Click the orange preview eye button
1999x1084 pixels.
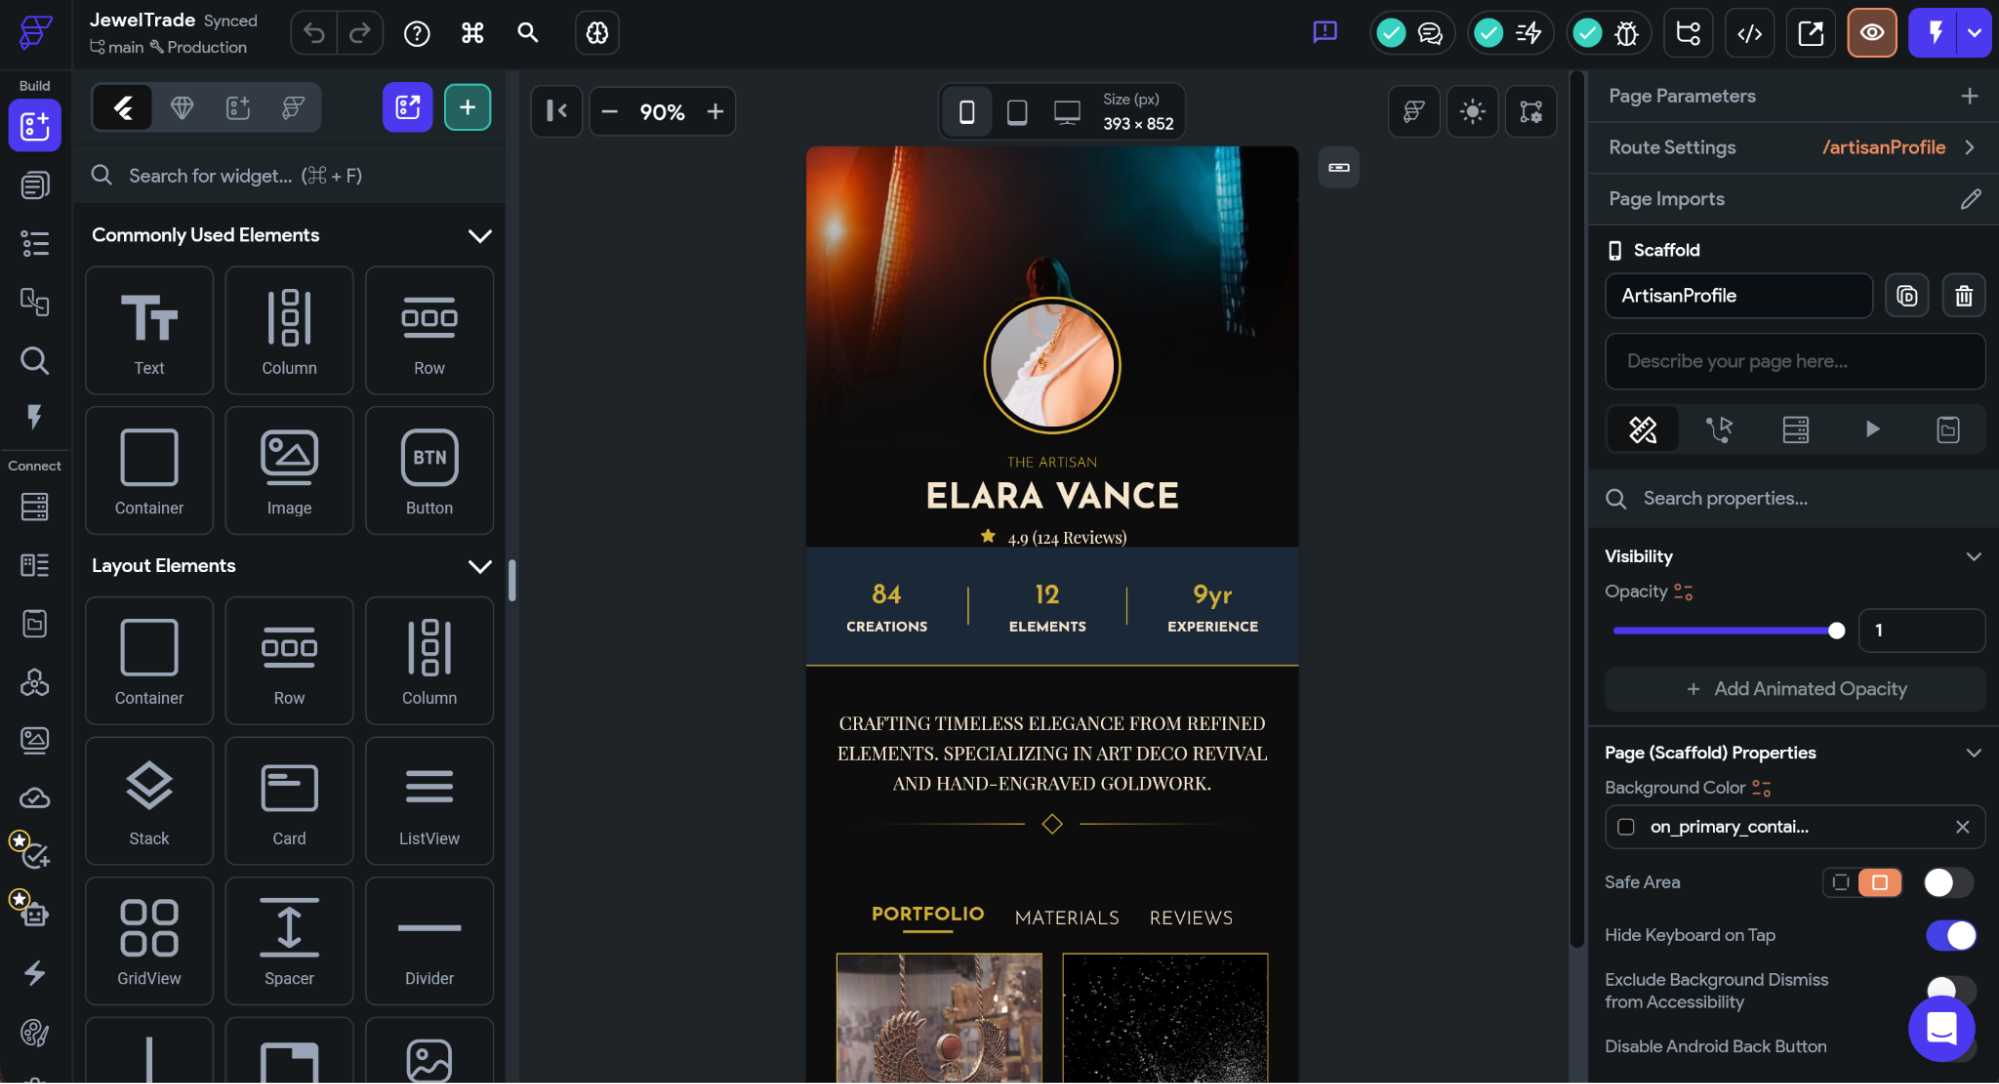pyautogui.click(x=1872, y=33)
